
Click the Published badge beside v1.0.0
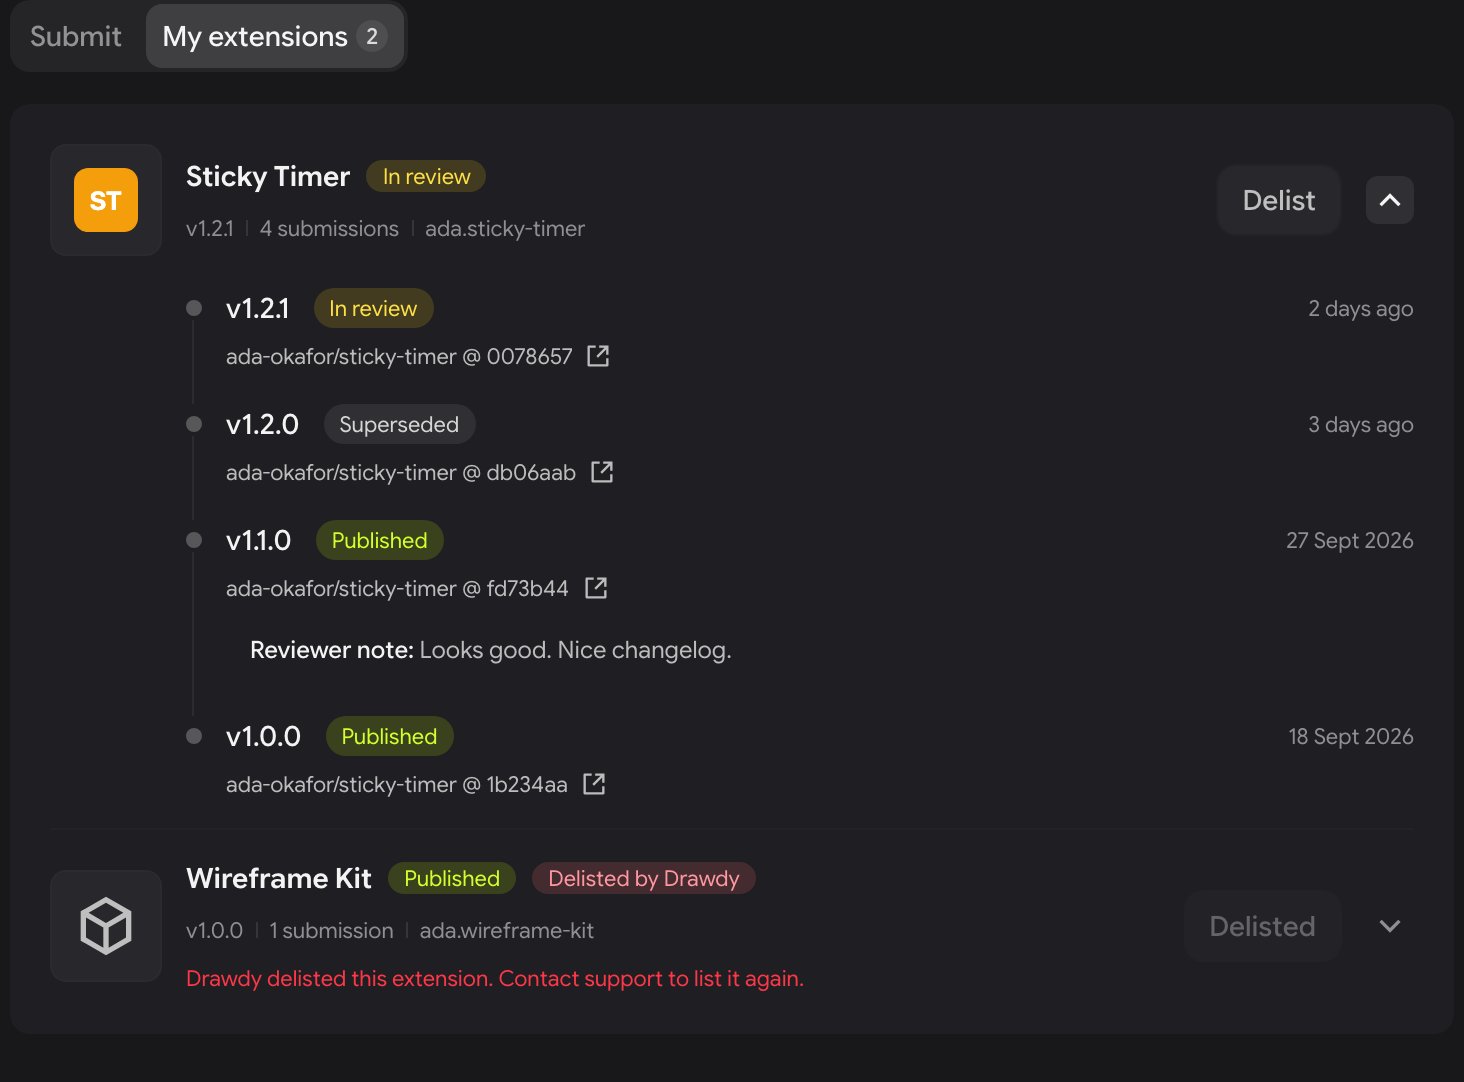(390, 736)
